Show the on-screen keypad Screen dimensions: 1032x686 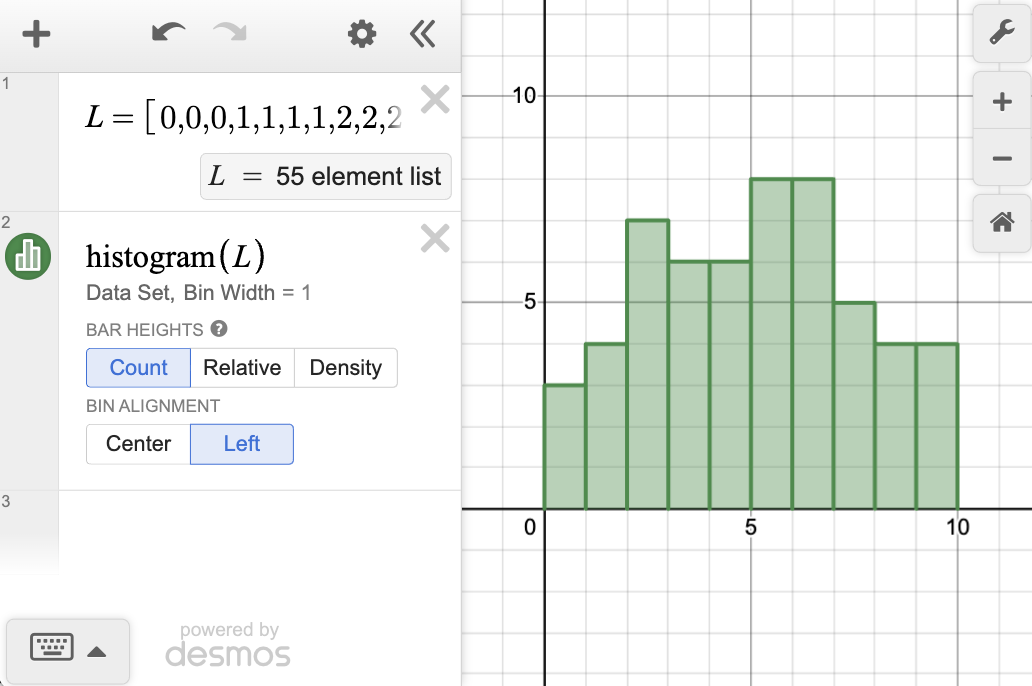point(52,648)
